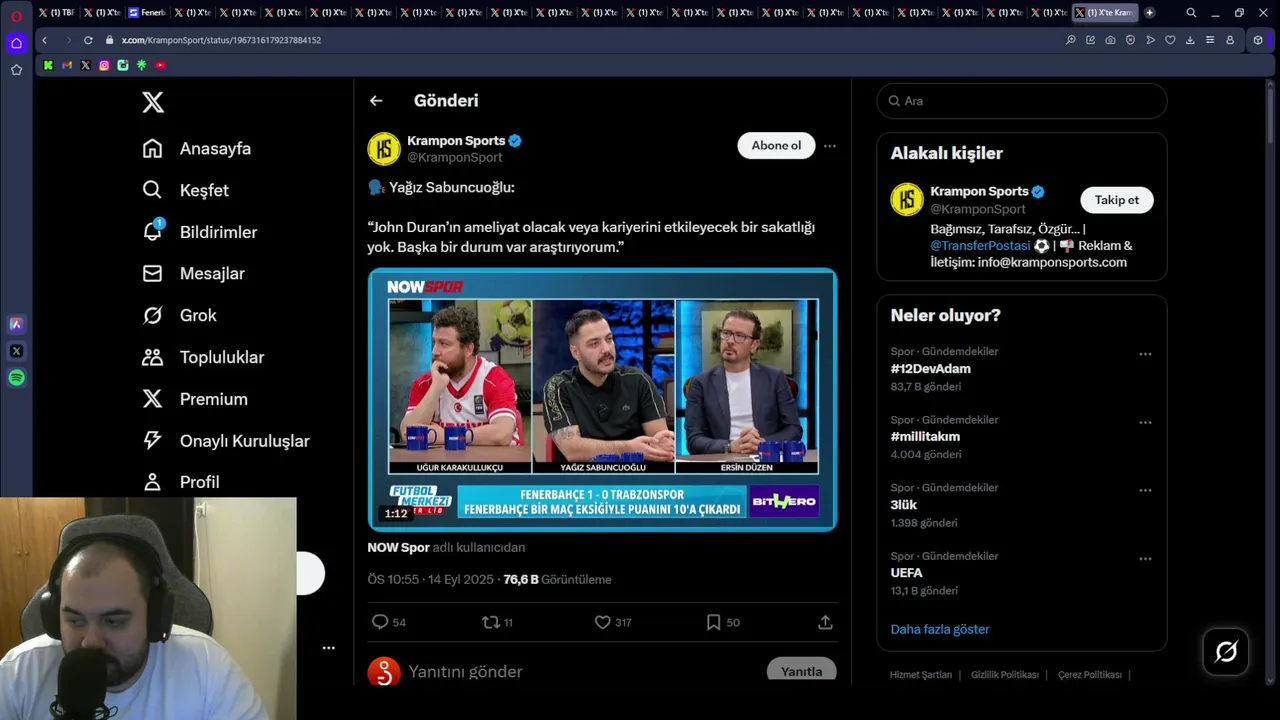Bookmark the Krampon Sports post
Image resolution: width=1280 pixels, height=720 pixels.
[713, 622]
